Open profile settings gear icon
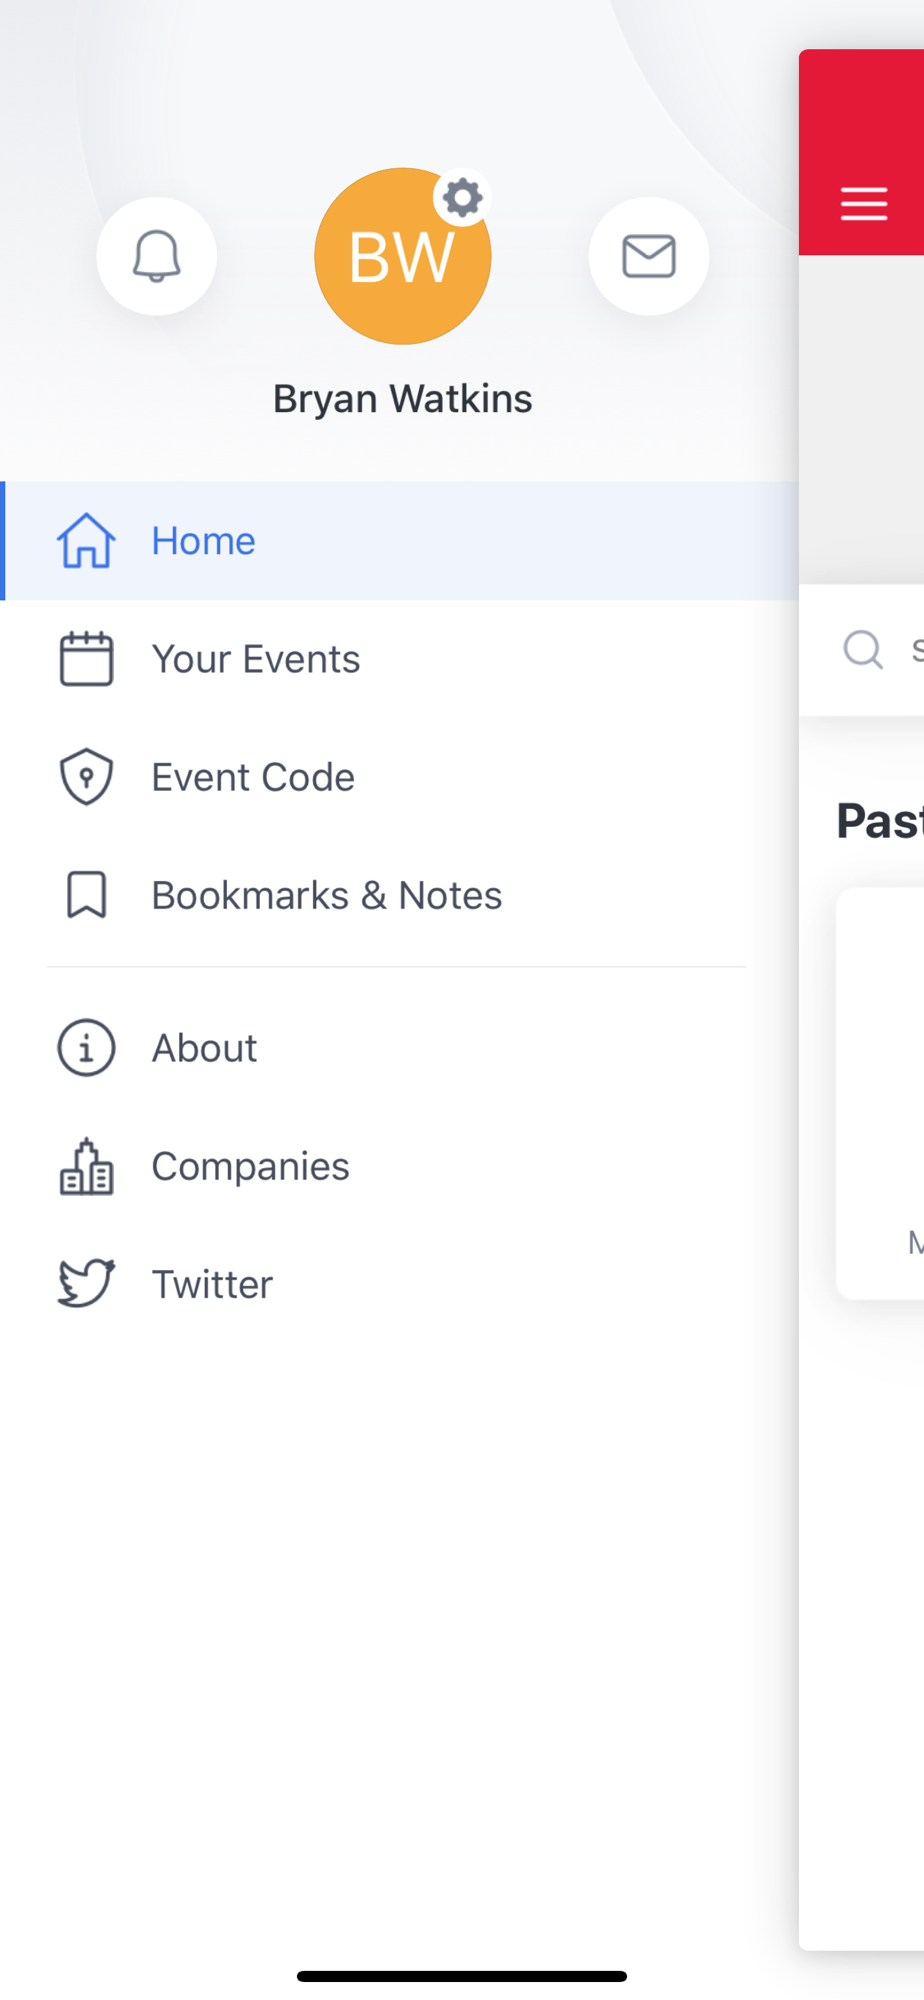924x2000 pixels. 462,198
